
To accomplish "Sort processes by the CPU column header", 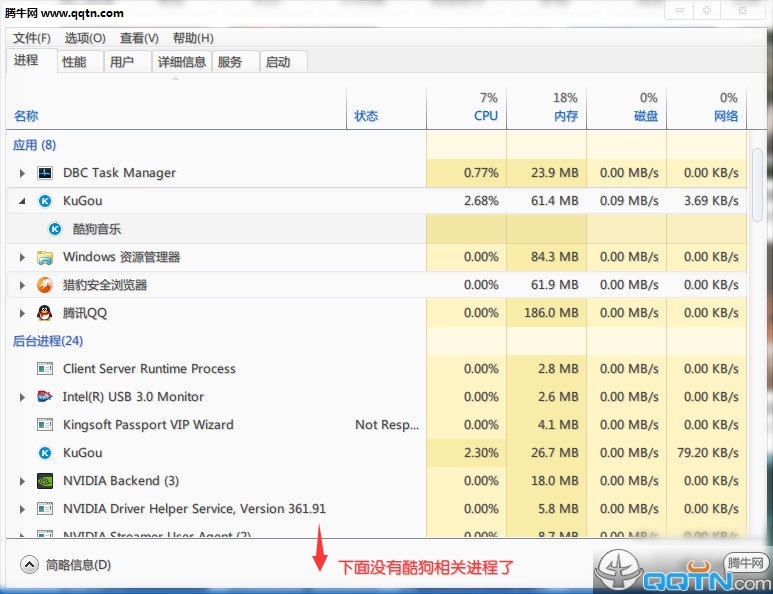I will click(485, 116).
